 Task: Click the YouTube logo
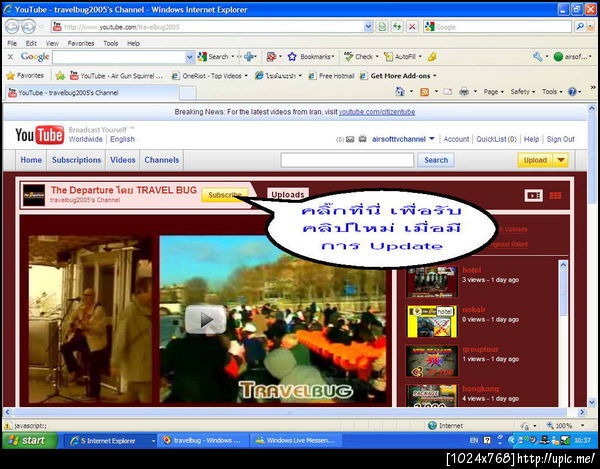(39, 135)
